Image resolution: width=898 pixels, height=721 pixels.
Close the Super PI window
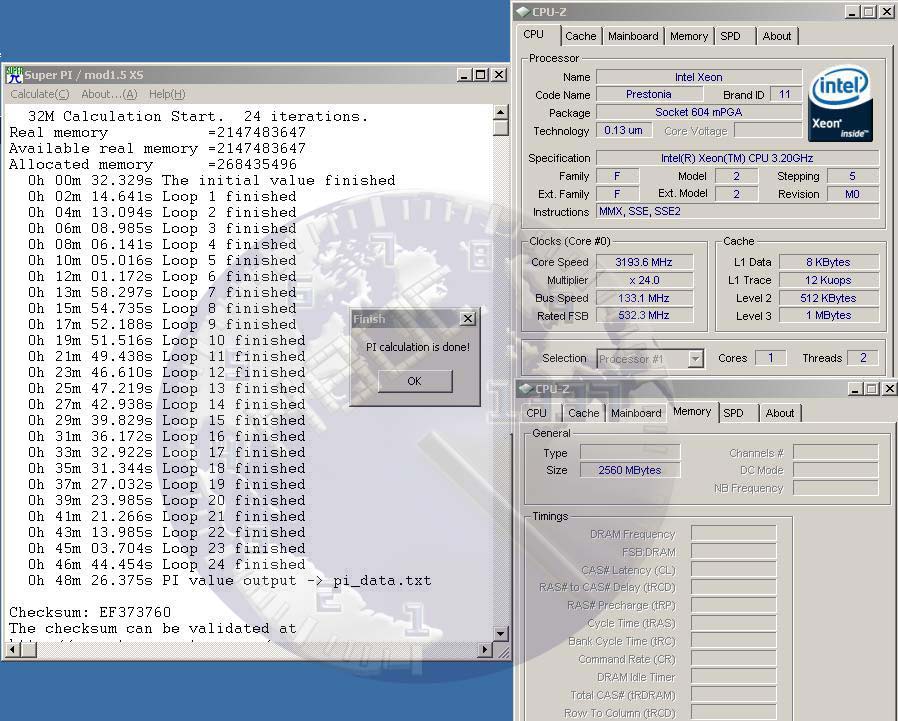[499, 75]
